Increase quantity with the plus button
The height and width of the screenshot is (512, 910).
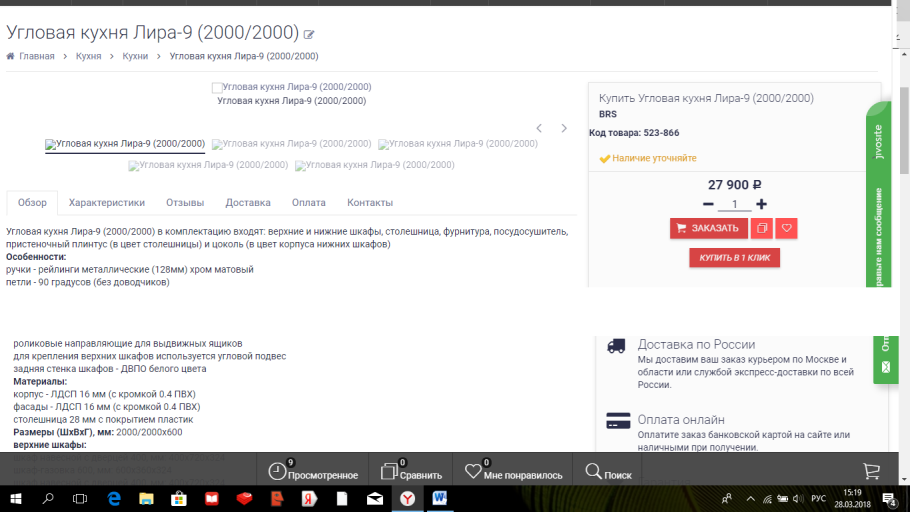click(x=762, y=204)
